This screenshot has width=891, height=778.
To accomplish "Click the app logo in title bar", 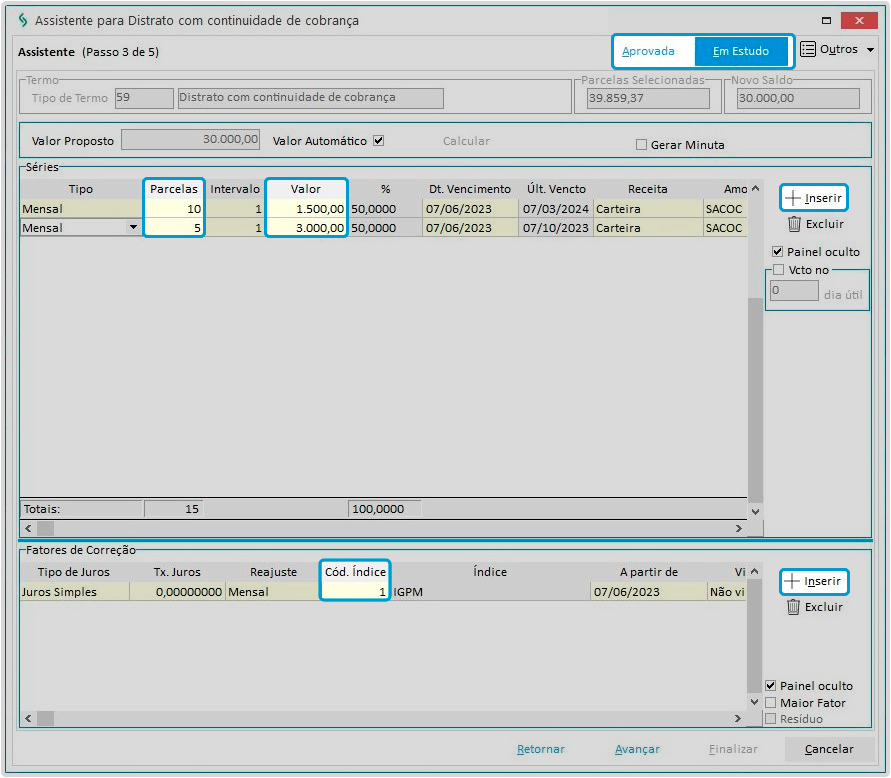I will coord(22,20).
